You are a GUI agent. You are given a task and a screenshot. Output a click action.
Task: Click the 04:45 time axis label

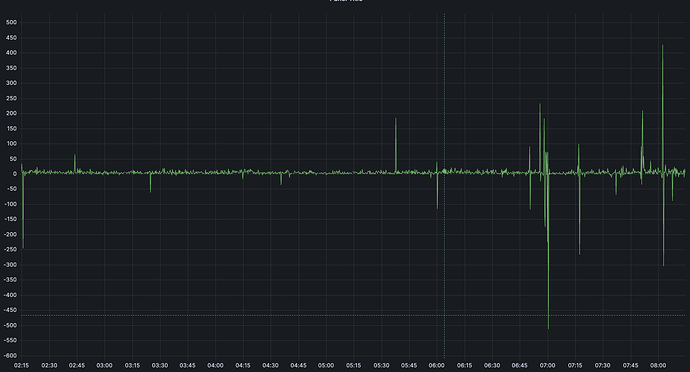pyautogui.click(x=298, y=365)
